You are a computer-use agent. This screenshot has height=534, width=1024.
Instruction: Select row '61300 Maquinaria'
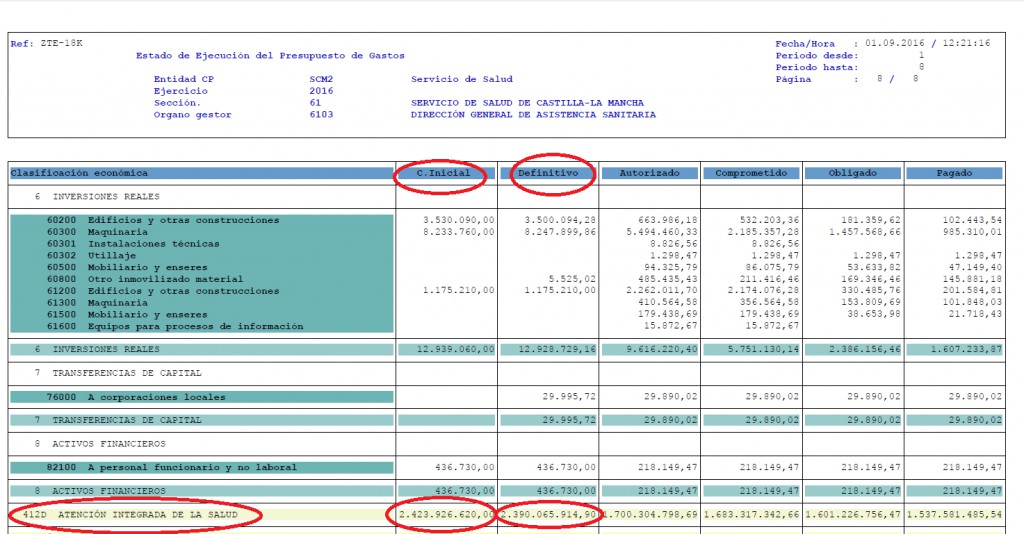pyautogui.click(x=202, y=302)
